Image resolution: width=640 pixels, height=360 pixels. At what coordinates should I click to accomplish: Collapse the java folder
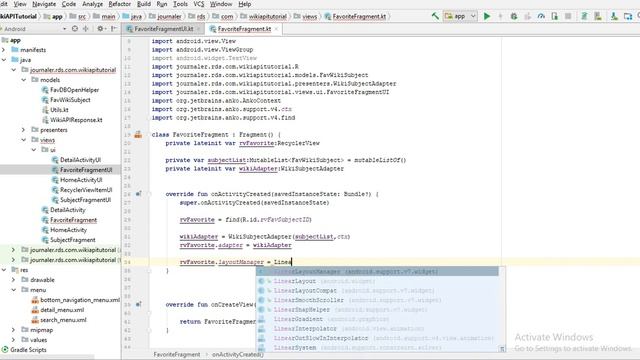pyautogui.click(x=4, y=60)
